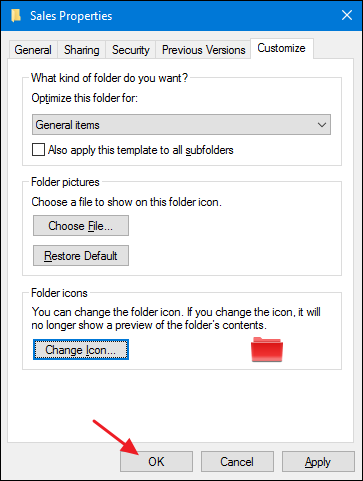Switch to the General tab
This screenshot has height=481, width=363.
click(33, 50)
